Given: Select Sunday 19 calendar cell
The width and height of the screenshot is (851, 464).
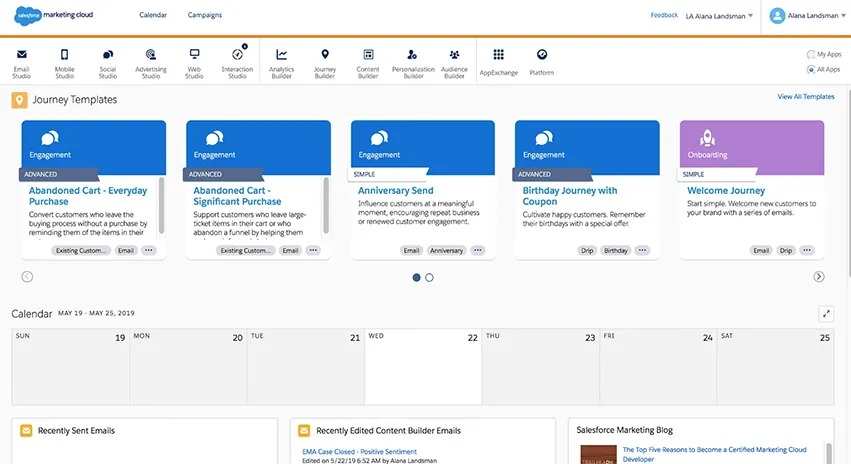Looking at the screenshot, I should [71, 366].
